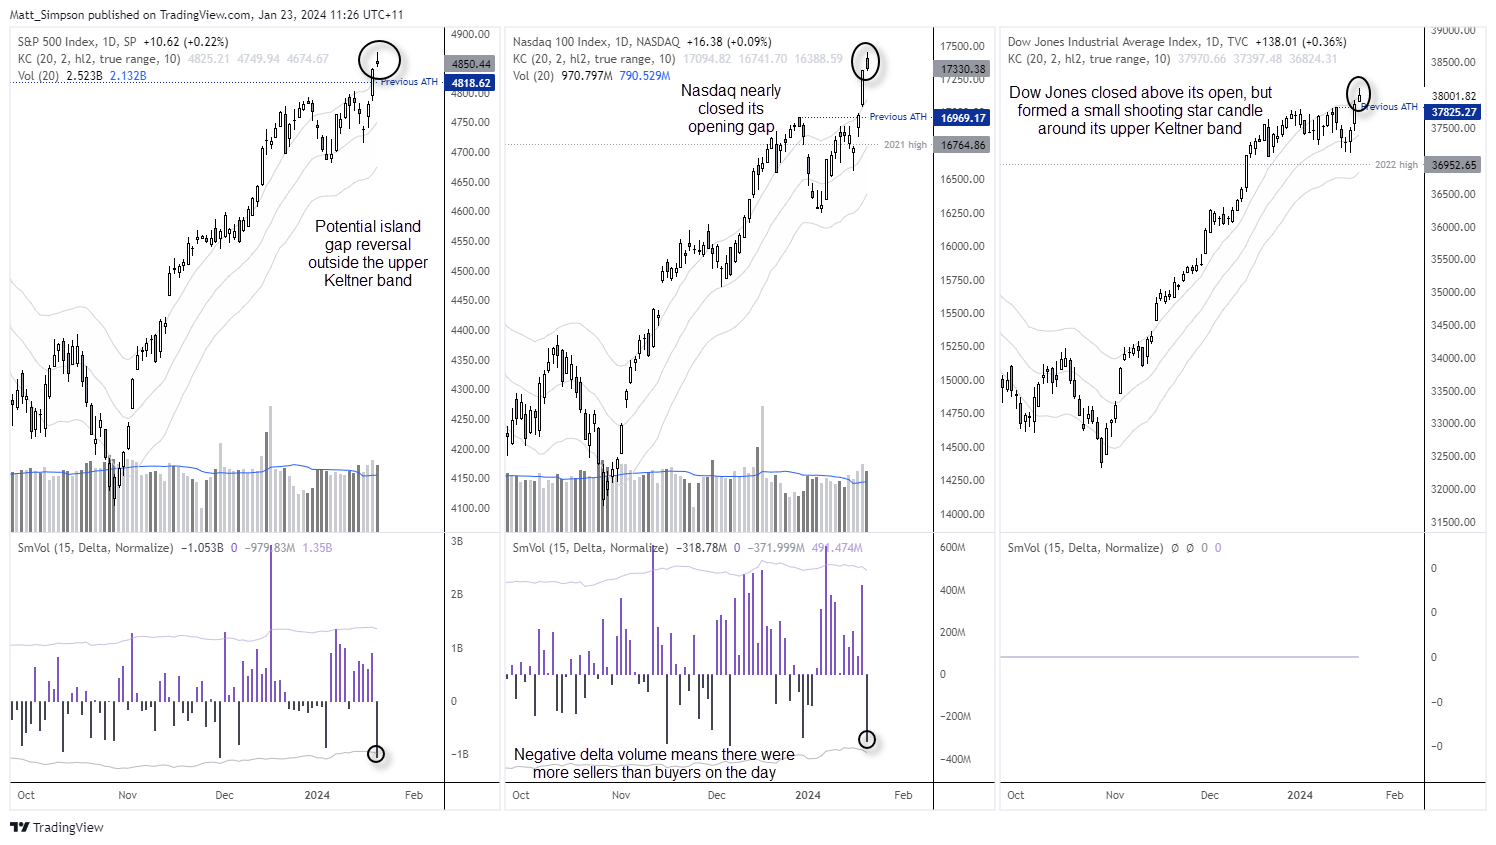
Task: Select the Nasdaq 100 Index chart title
Action: (x=642, y=42)
